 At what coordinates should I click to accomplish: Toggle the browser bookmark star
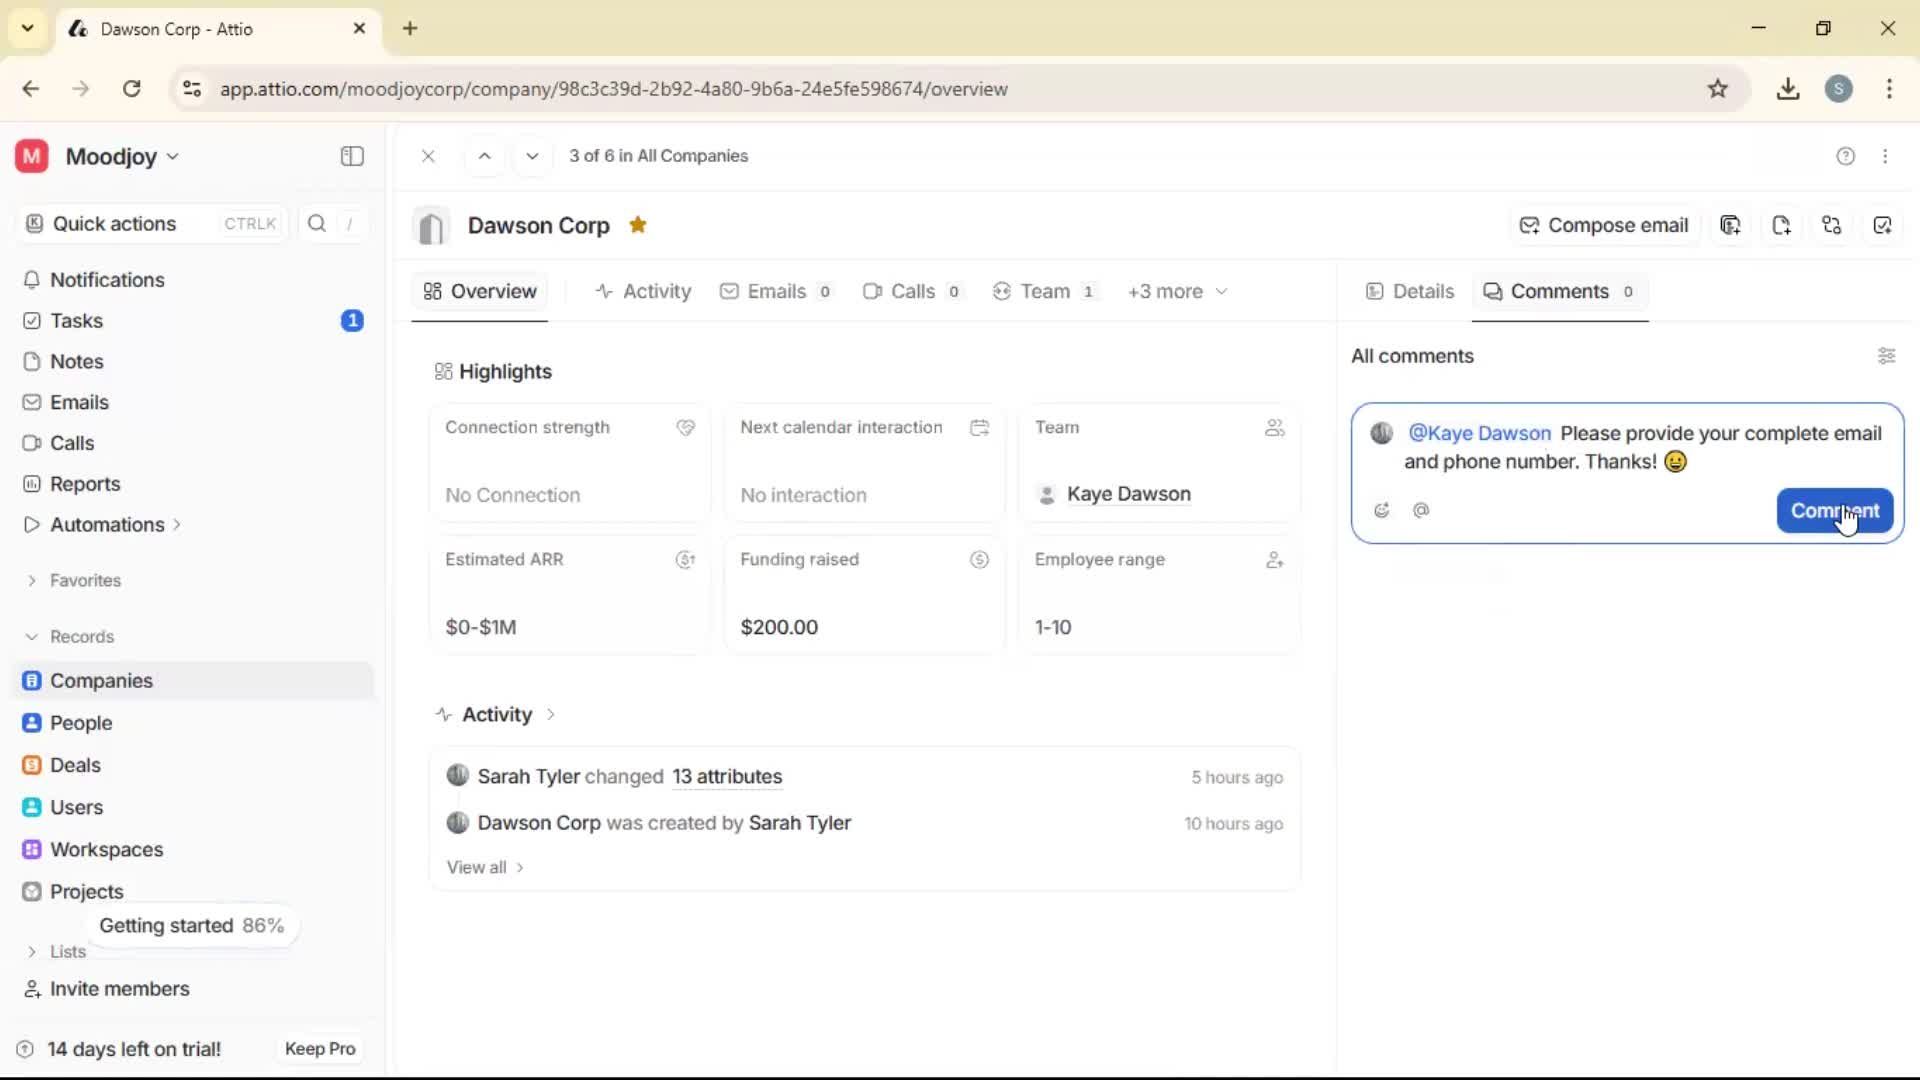click(x=1719, y=88)
